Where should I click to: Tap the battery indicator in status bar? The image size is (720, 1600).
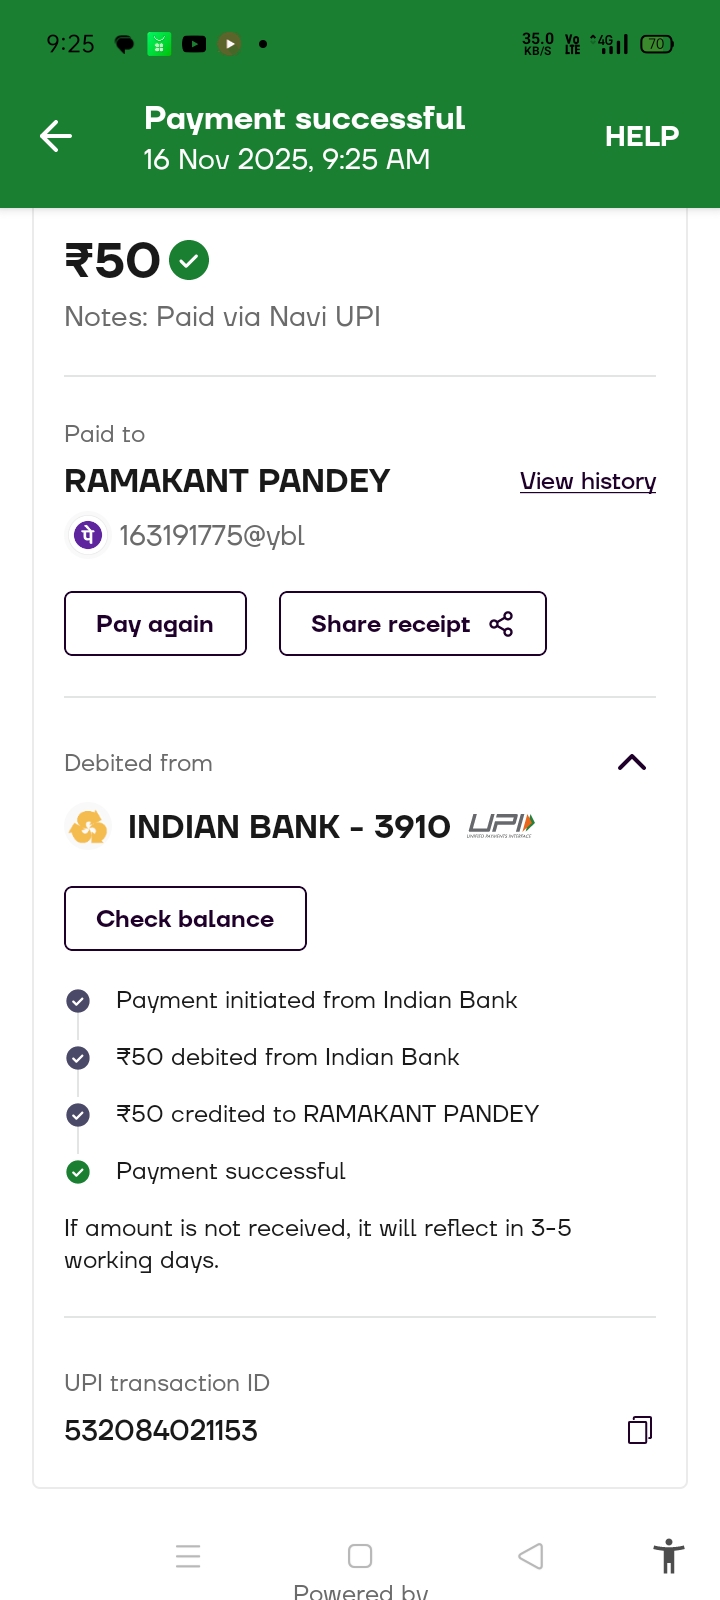[x=657, y=44]
